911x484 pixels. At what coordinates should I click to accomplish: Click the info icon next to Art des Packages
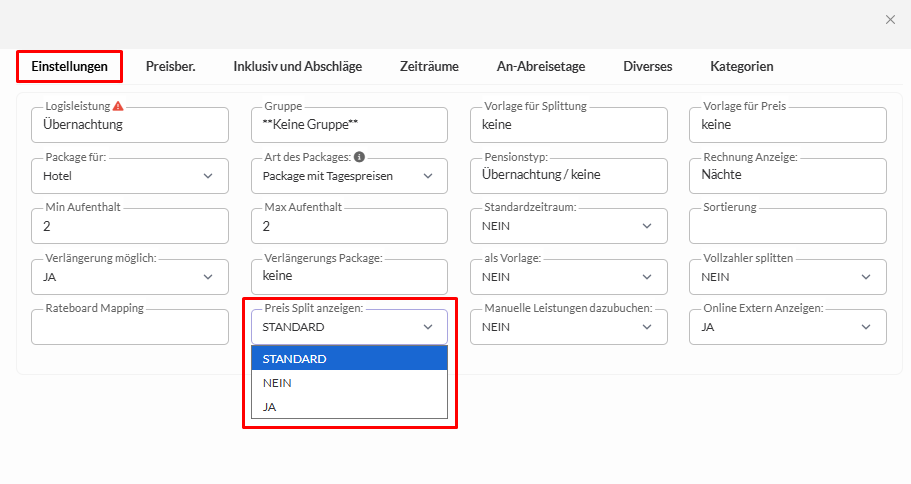(359, 157)
